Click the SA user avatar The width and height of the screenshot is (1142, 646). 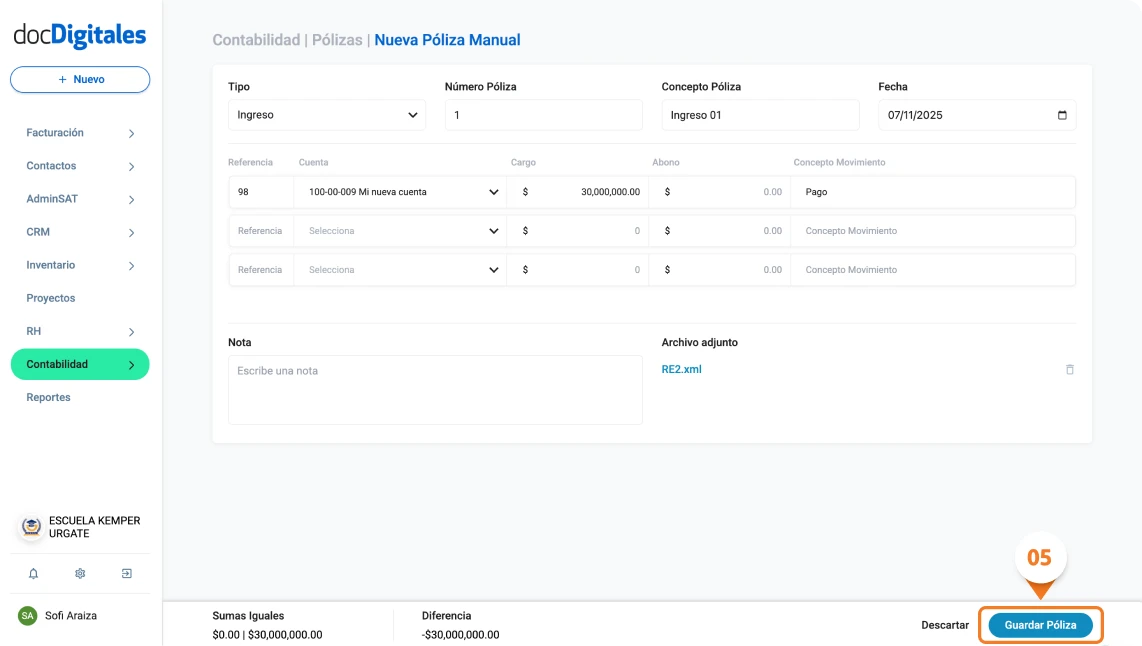(x=28, y=616)
